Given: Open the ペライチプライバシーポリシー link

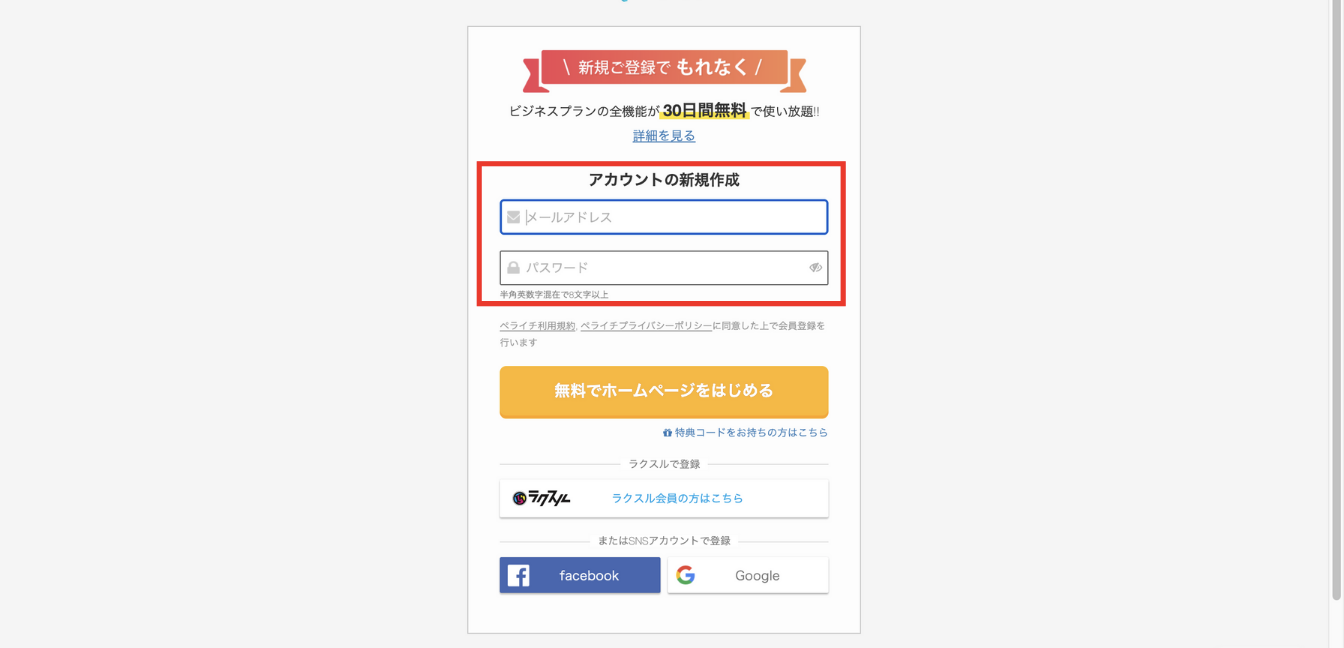Looking at the screenshot, I should 646,326.
